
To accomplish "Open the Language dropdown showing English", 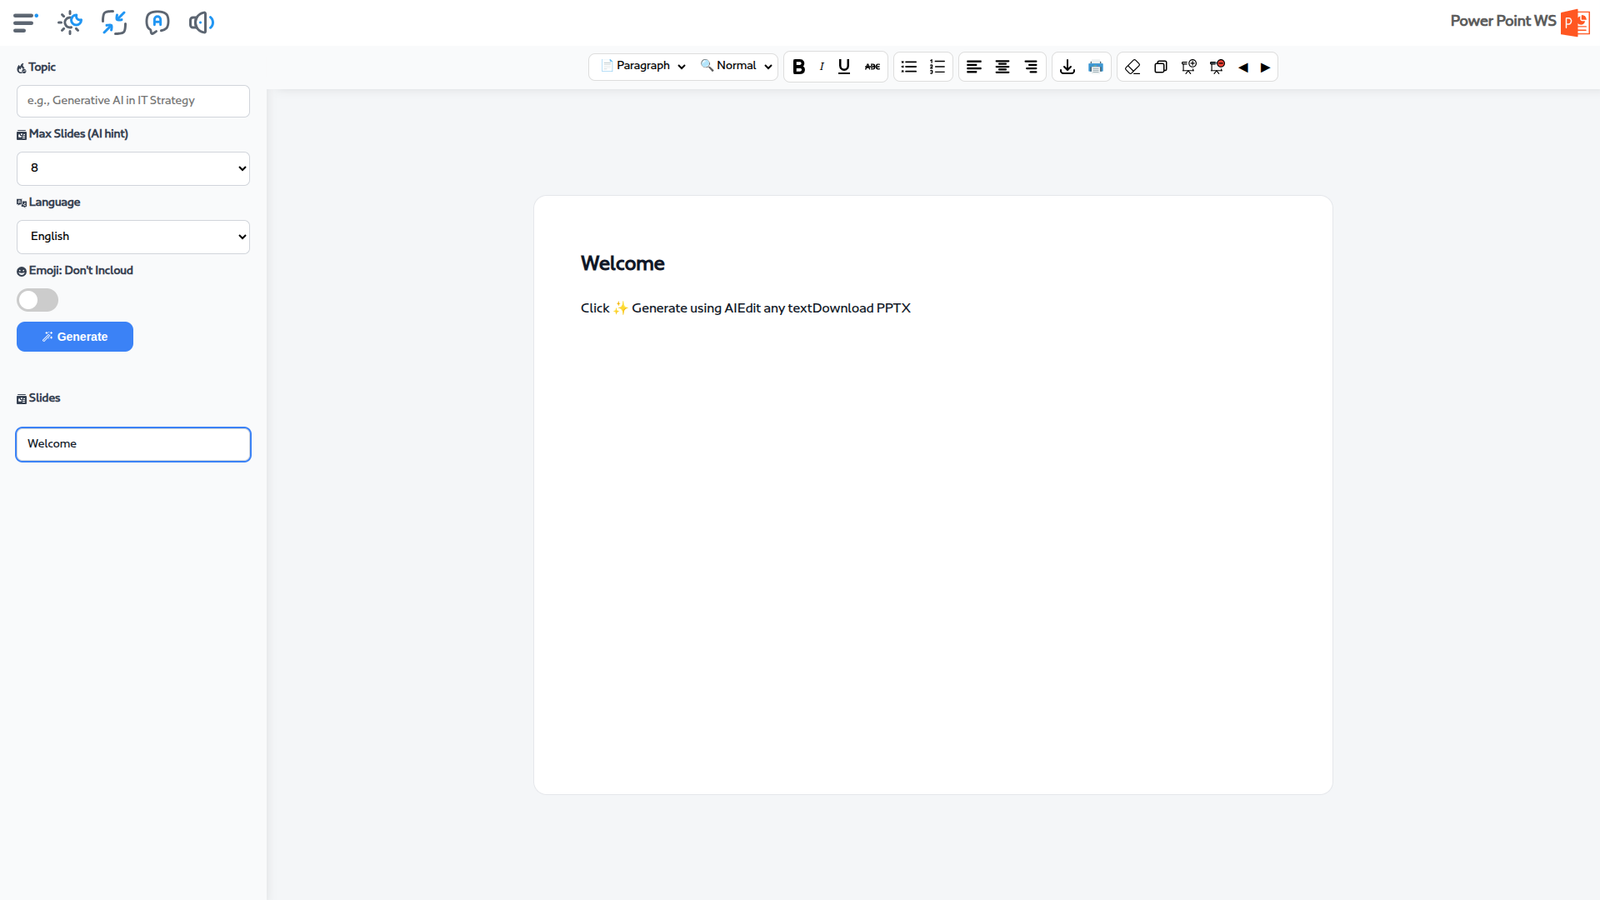I will click(x=133, y=237).
